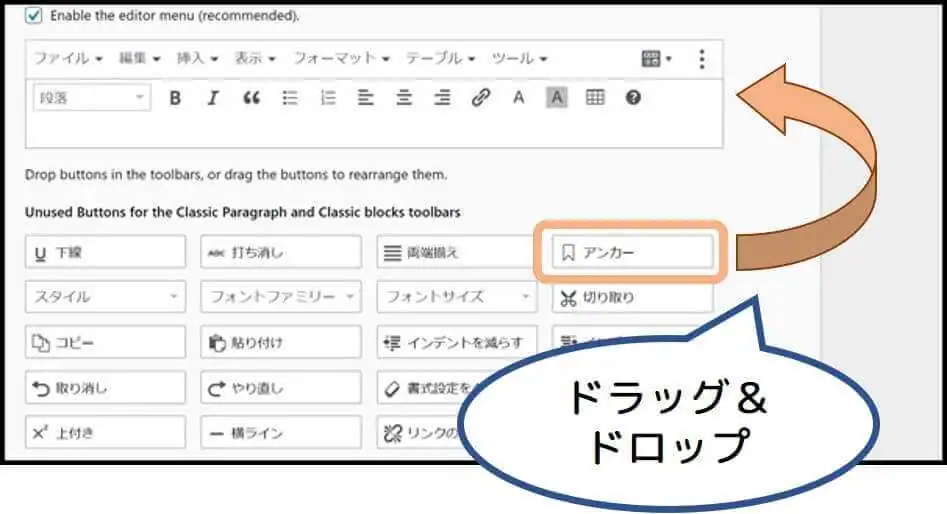Expand the スタイル dropdown
947x514 pixels.
[x=105, y=297]
